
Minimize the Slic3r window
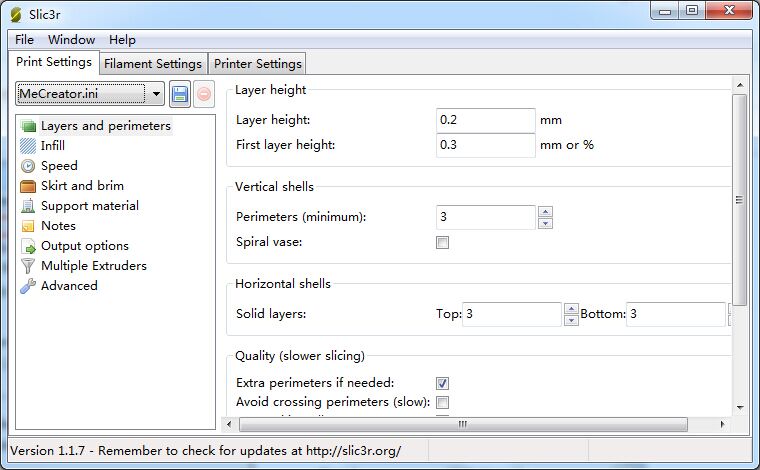click(x=665, y=11)
